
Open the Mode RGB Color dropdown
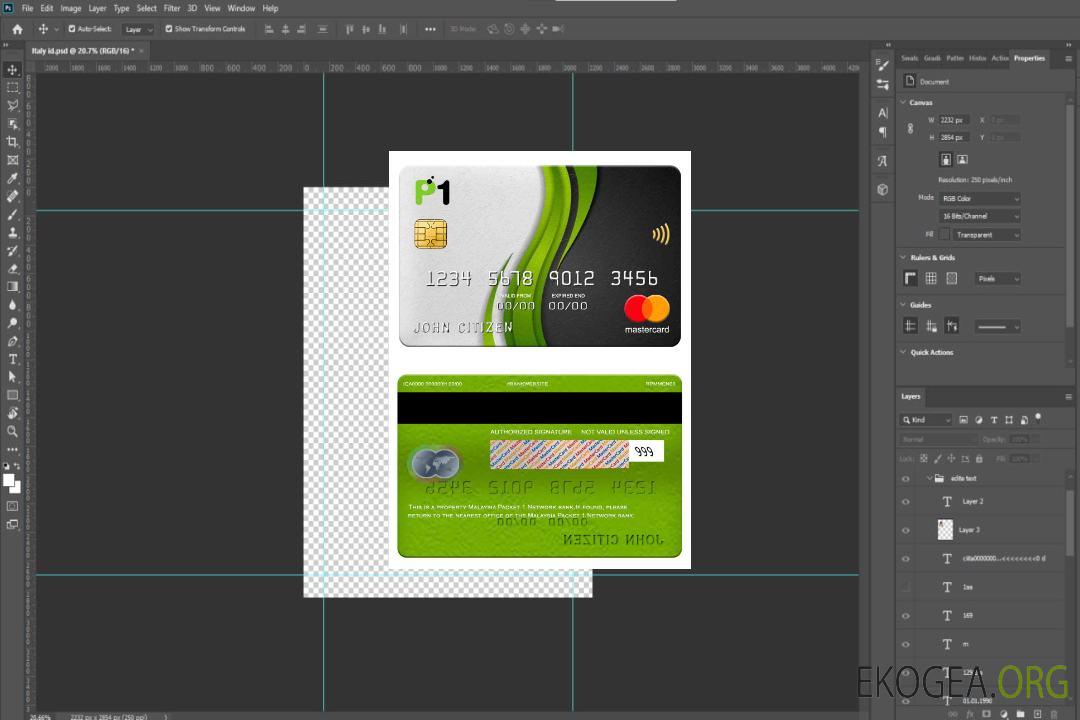click(x=979, y=198)
